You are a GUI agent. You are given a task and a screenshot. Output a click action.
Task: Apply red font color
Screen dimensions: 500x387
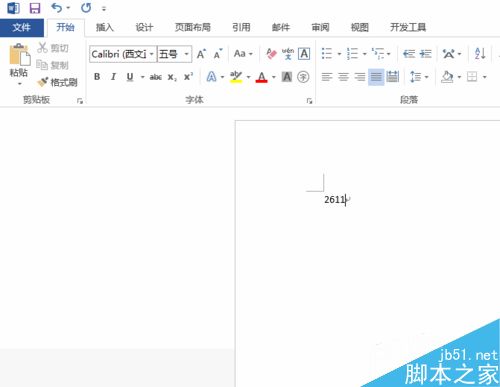(262, 77)
